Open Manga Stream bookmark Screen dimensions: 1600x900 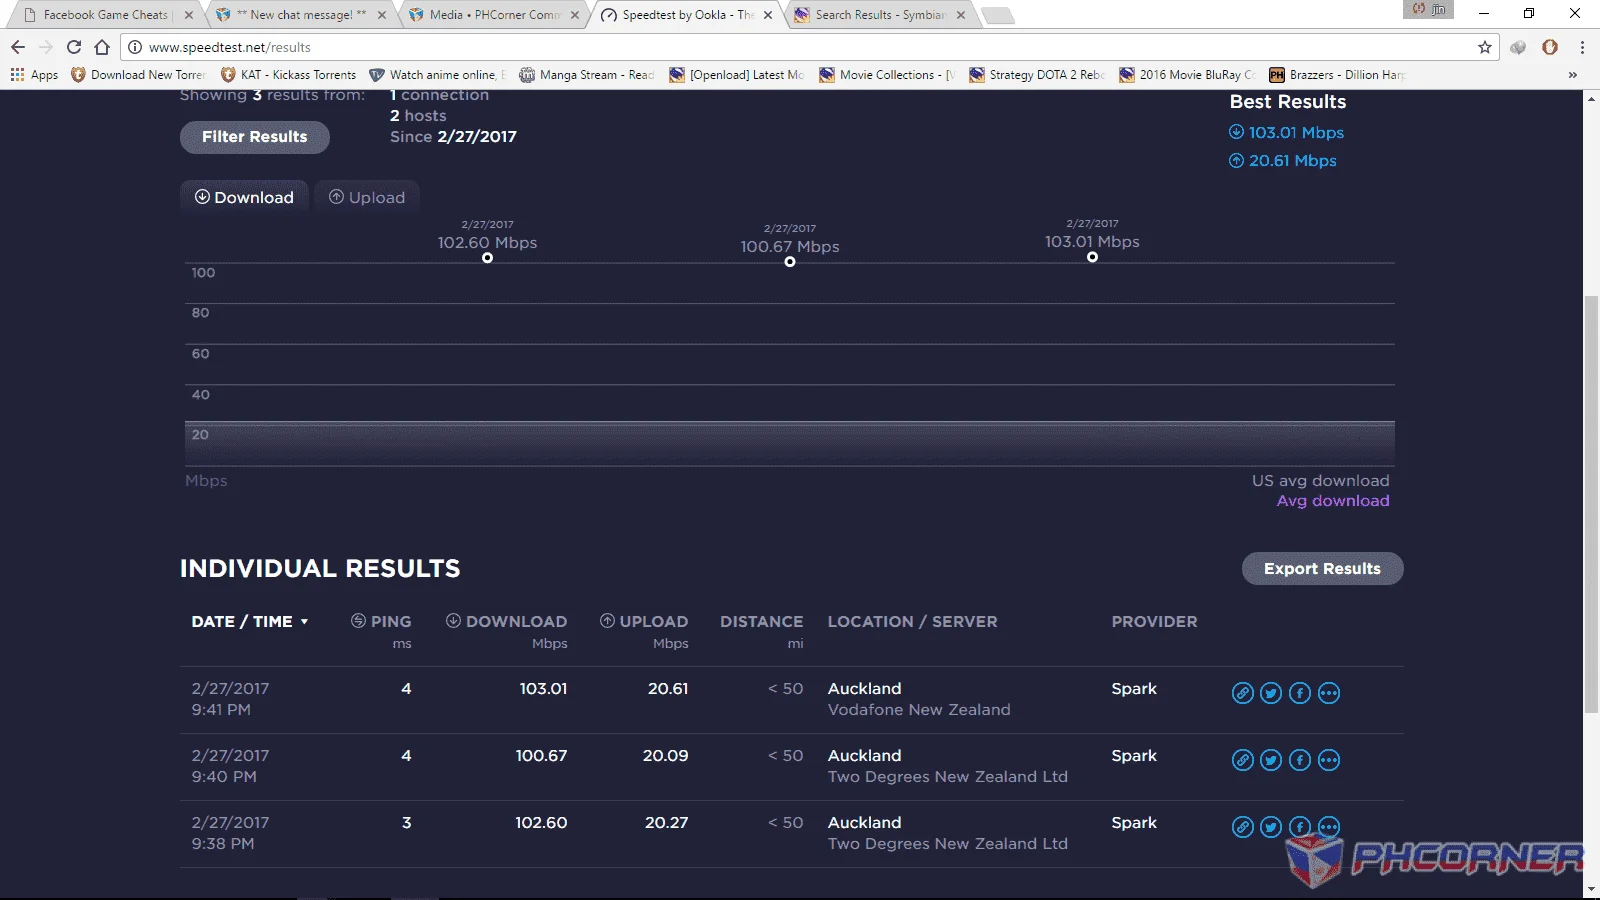pos(587,75)
